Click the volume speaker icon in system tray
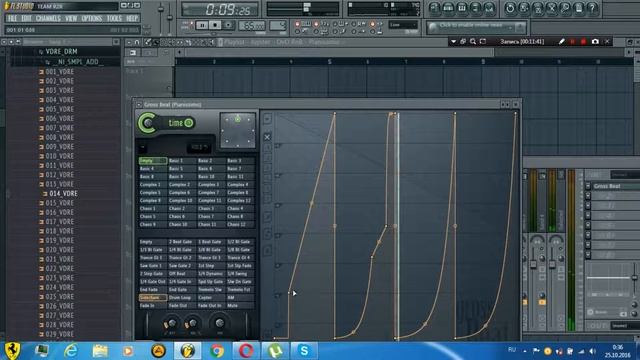The height and width of the screenshot is (360, 640). 593,351
